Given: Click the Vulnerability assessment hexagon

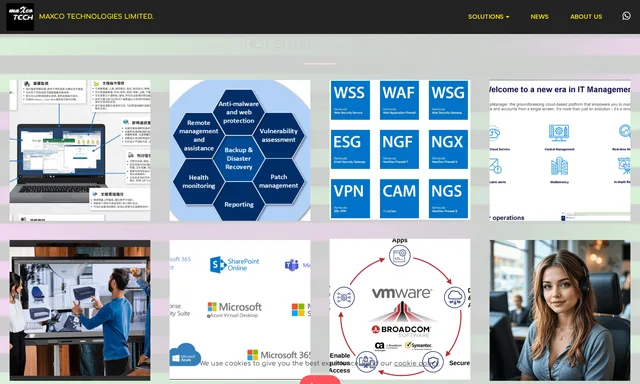Looking at the screenshot, I should pos(279,135).
